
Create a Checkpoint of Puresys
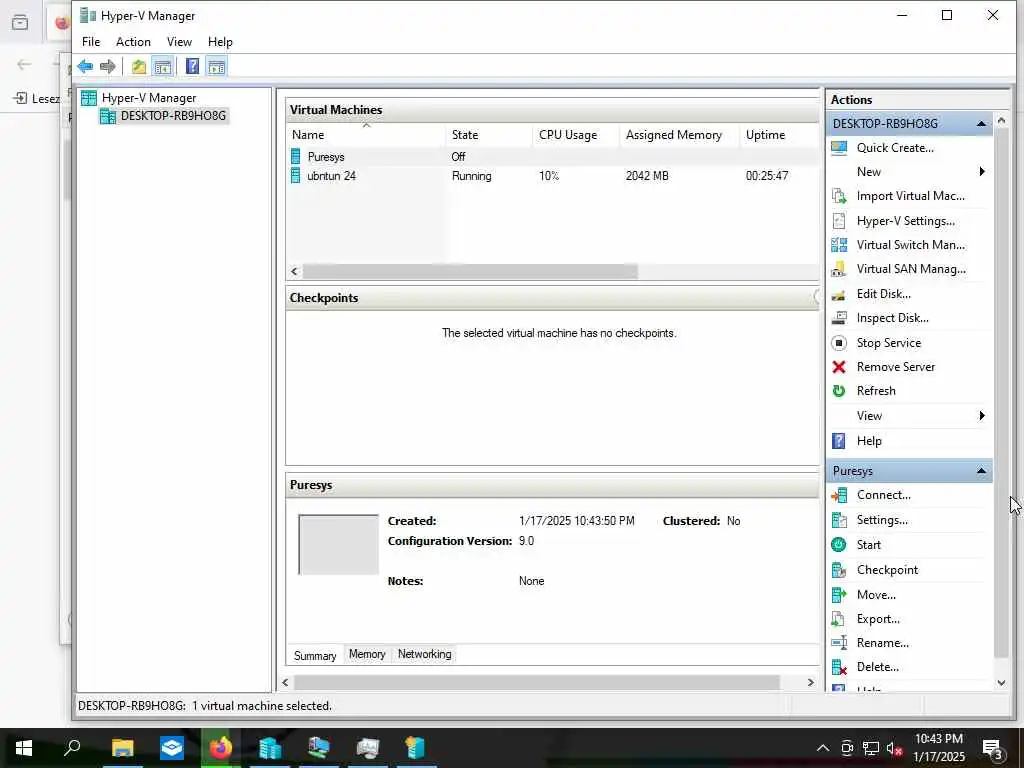[x=887, y=570]
